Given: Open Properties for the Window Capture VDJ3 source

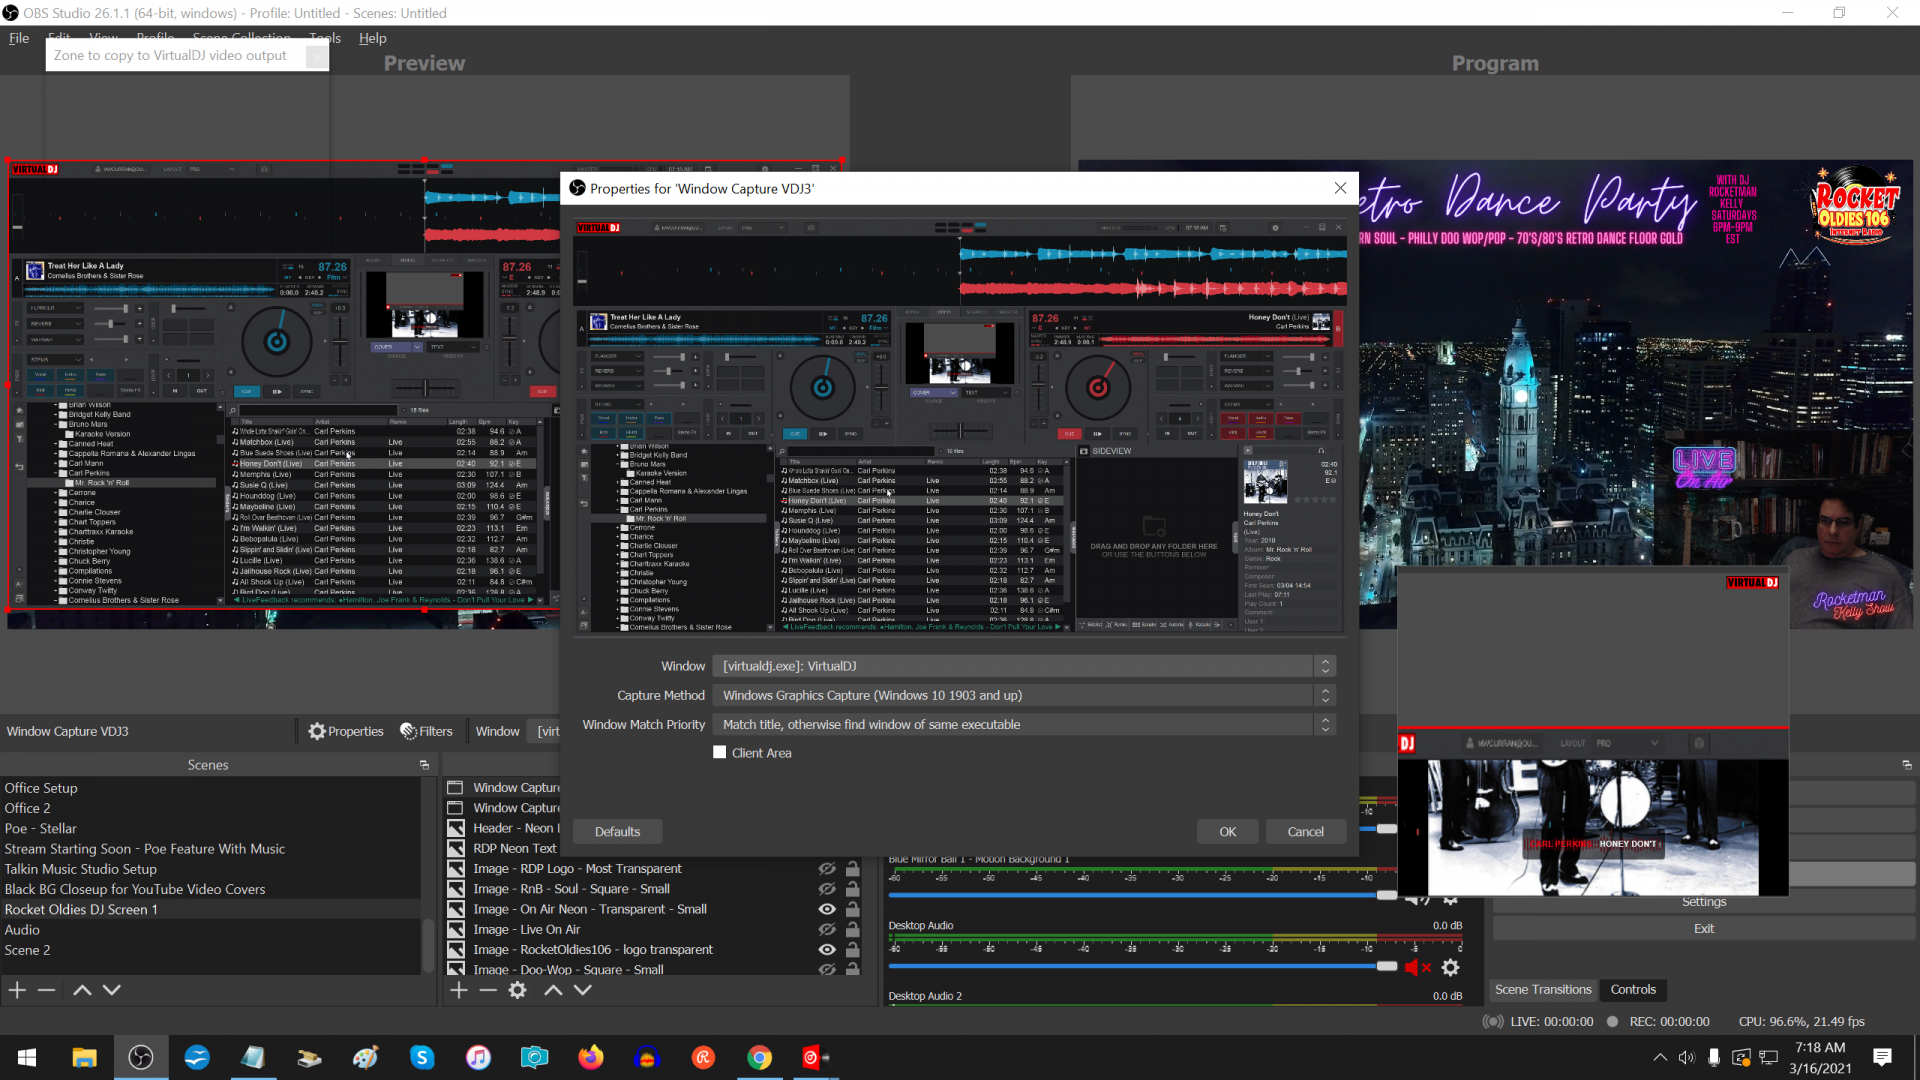Looking at the screenshot, I should (x=345, y=731).
